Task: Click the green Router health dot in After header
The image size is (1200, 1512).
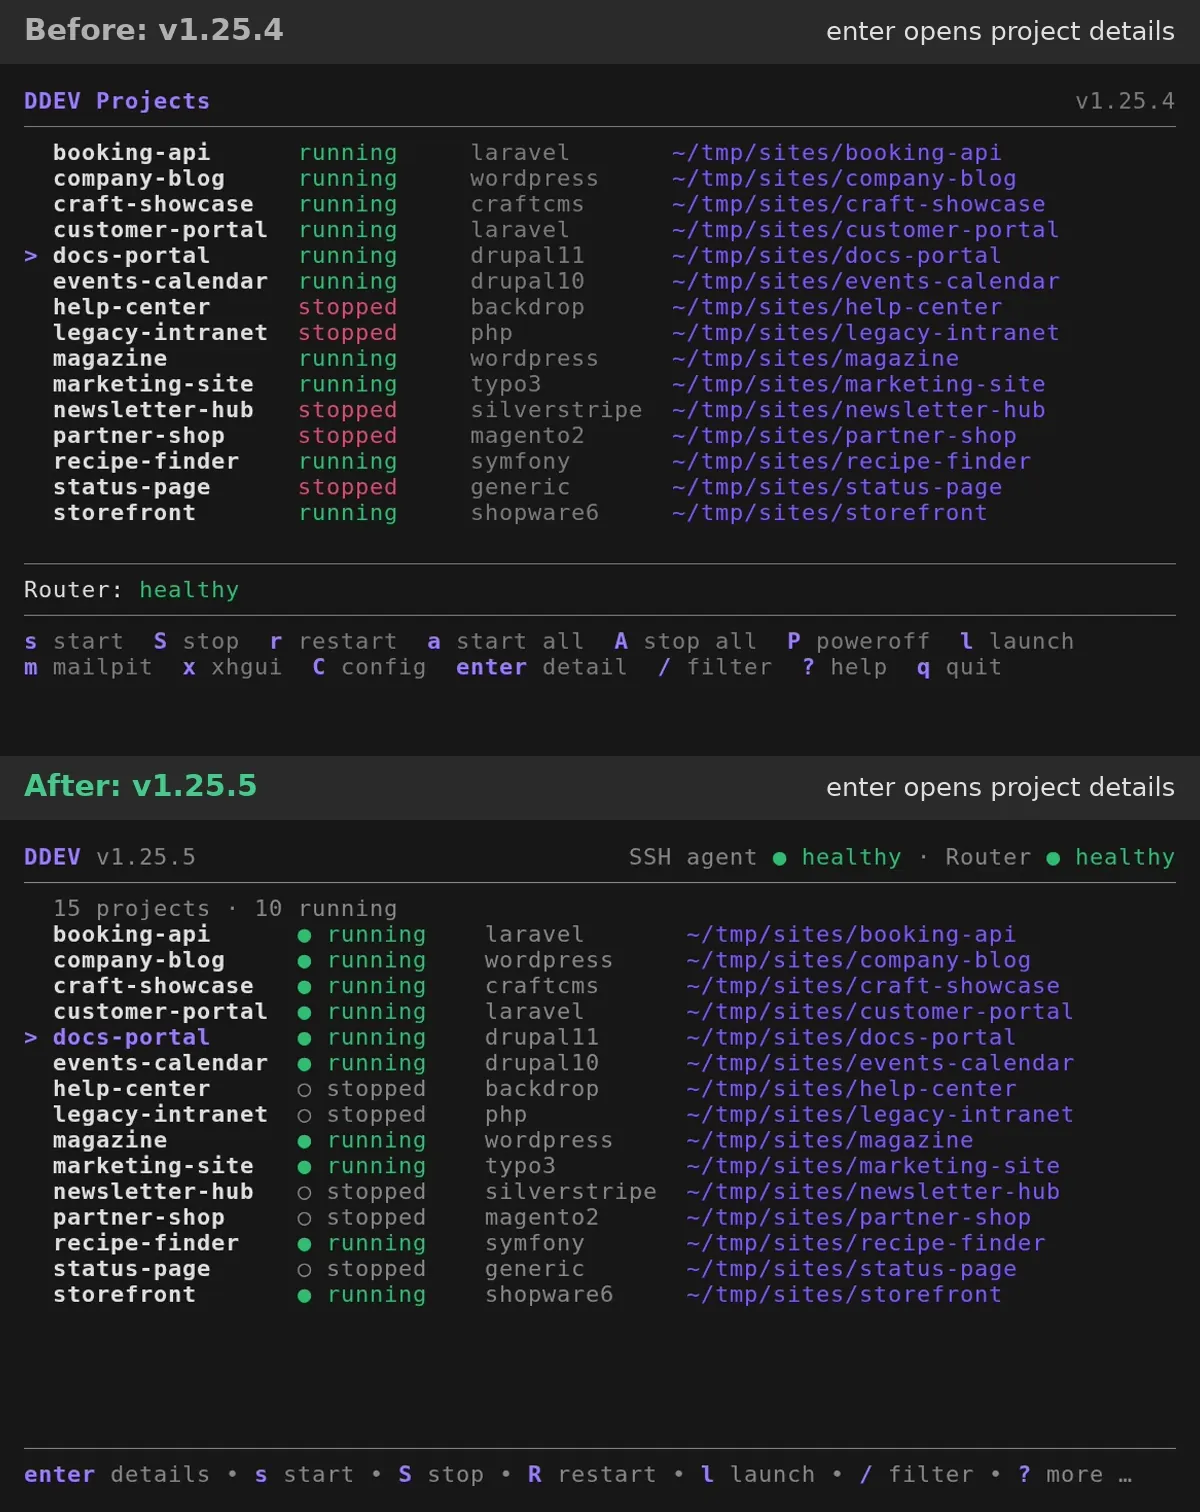Action: click(1053, 858)
